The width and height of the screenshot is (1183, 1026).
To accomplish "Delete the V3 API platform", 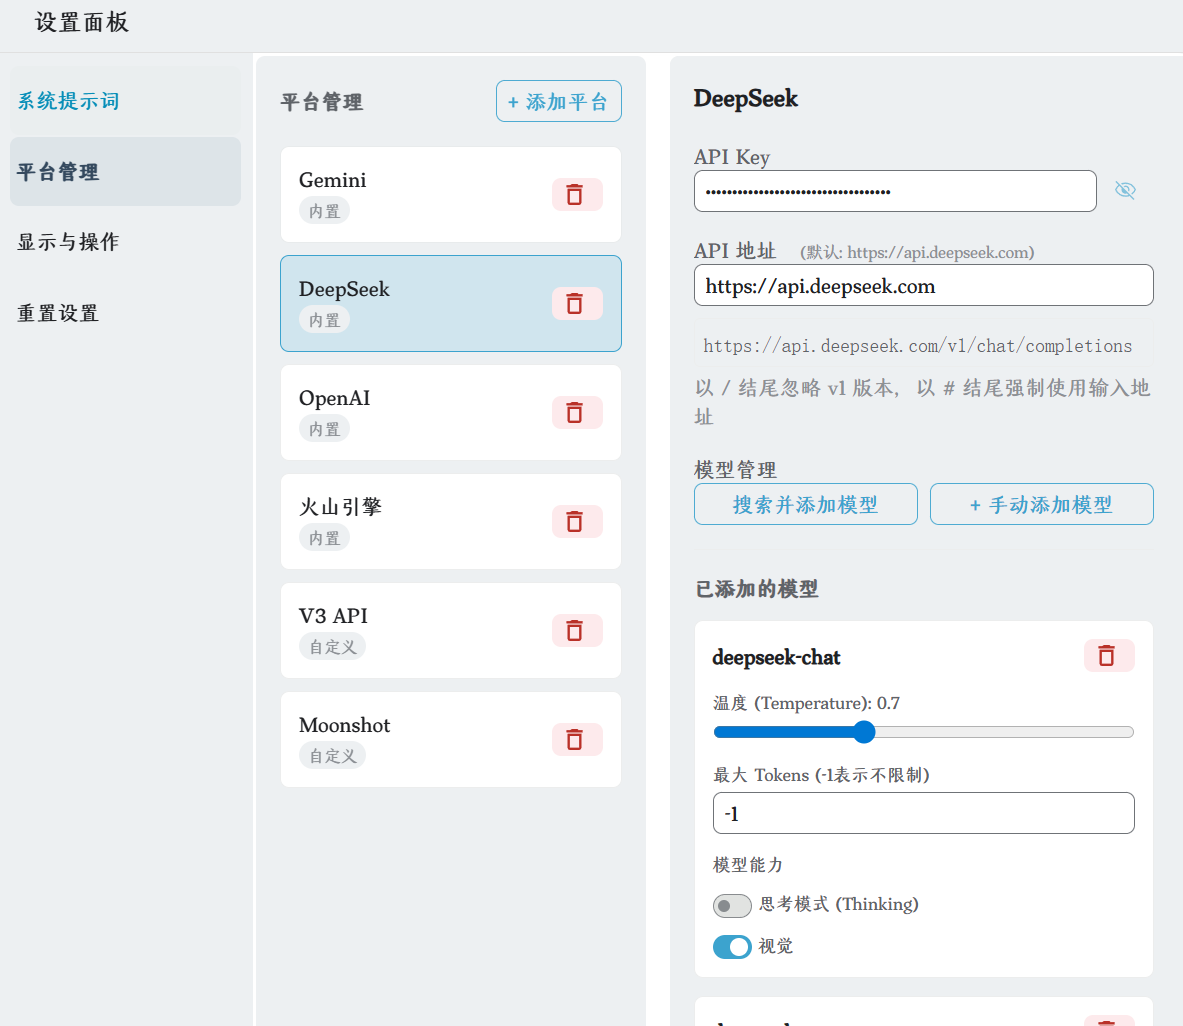I will click(x=576, y=631).
